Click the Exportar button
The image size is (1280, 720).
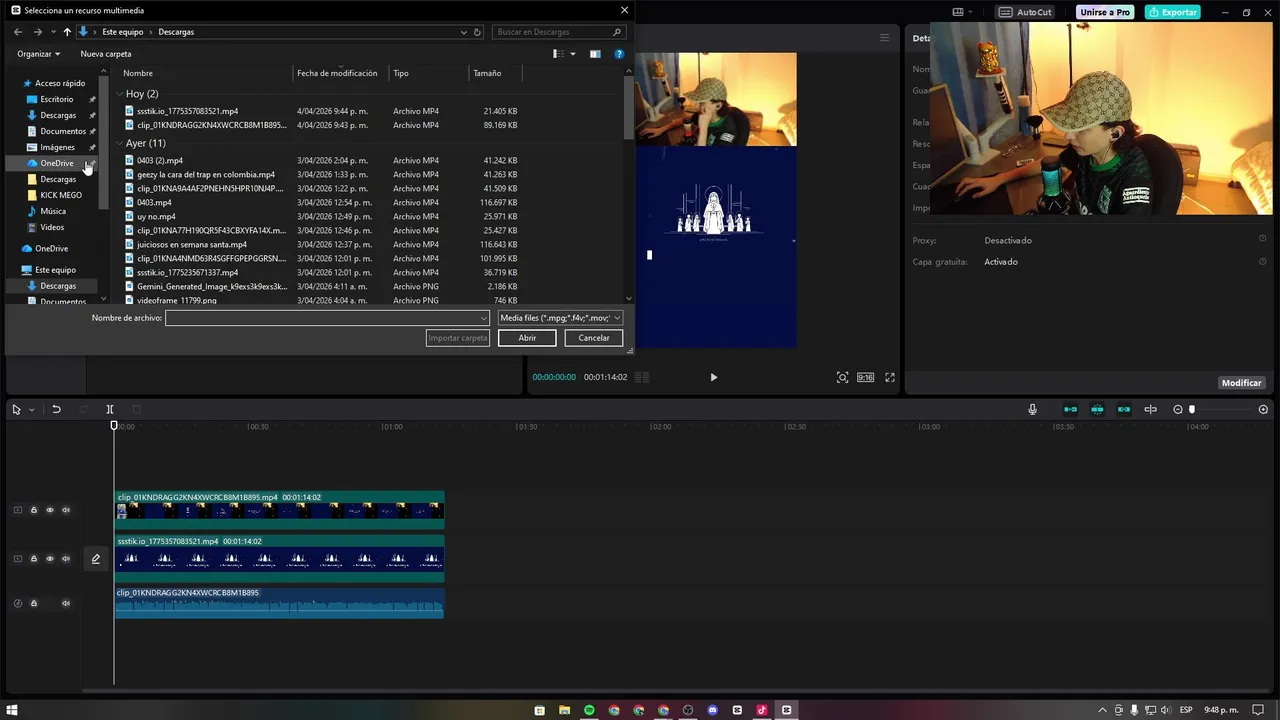1173,12
